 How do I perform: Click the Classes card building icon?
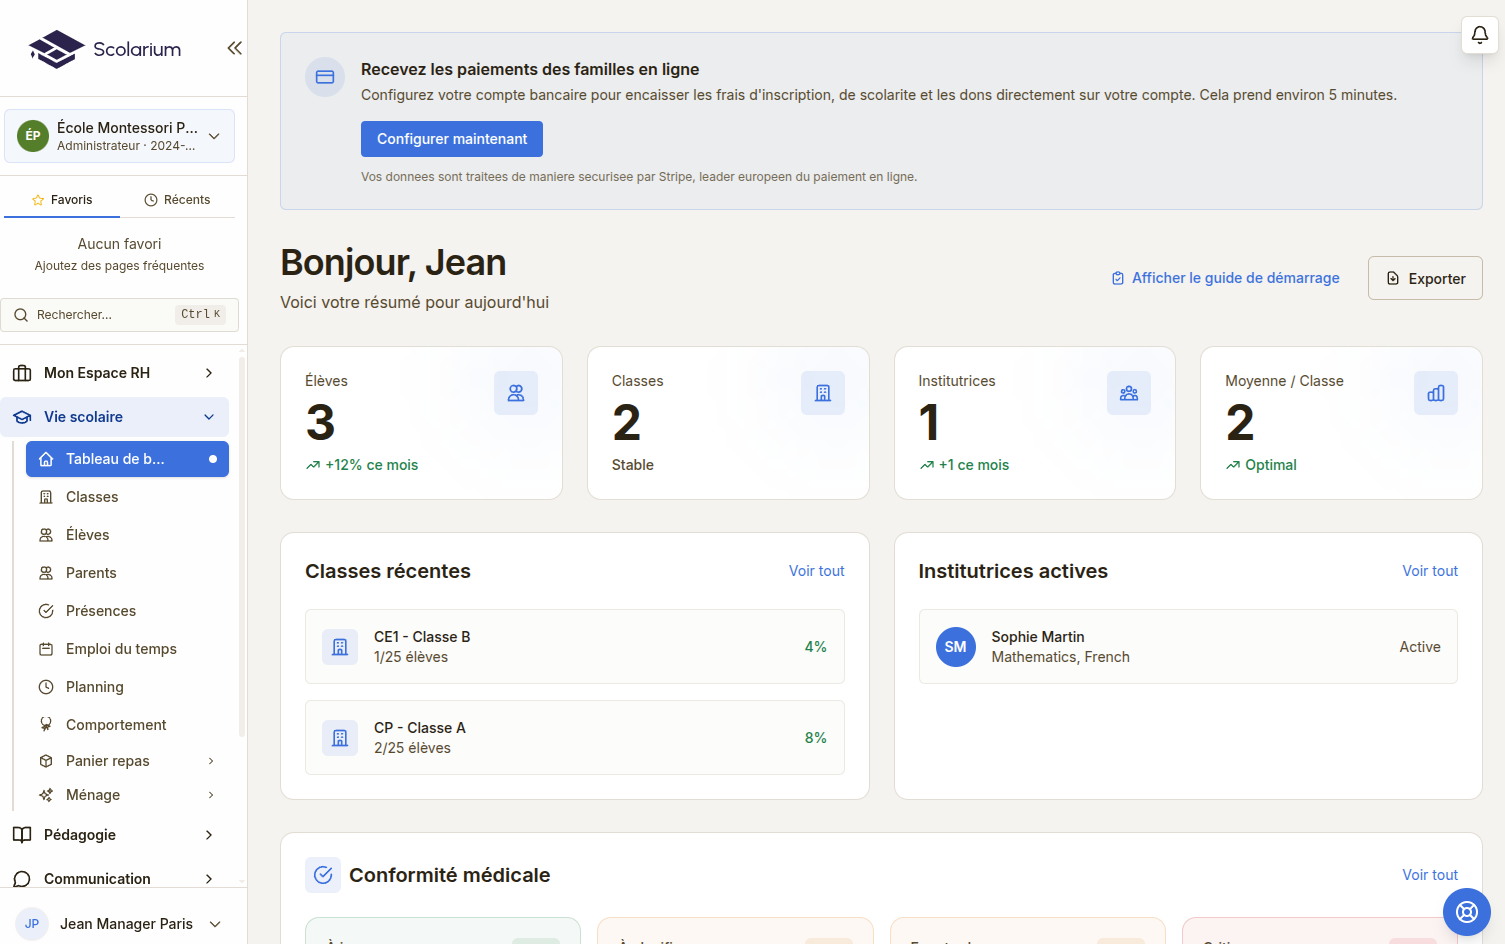point(822,393)
